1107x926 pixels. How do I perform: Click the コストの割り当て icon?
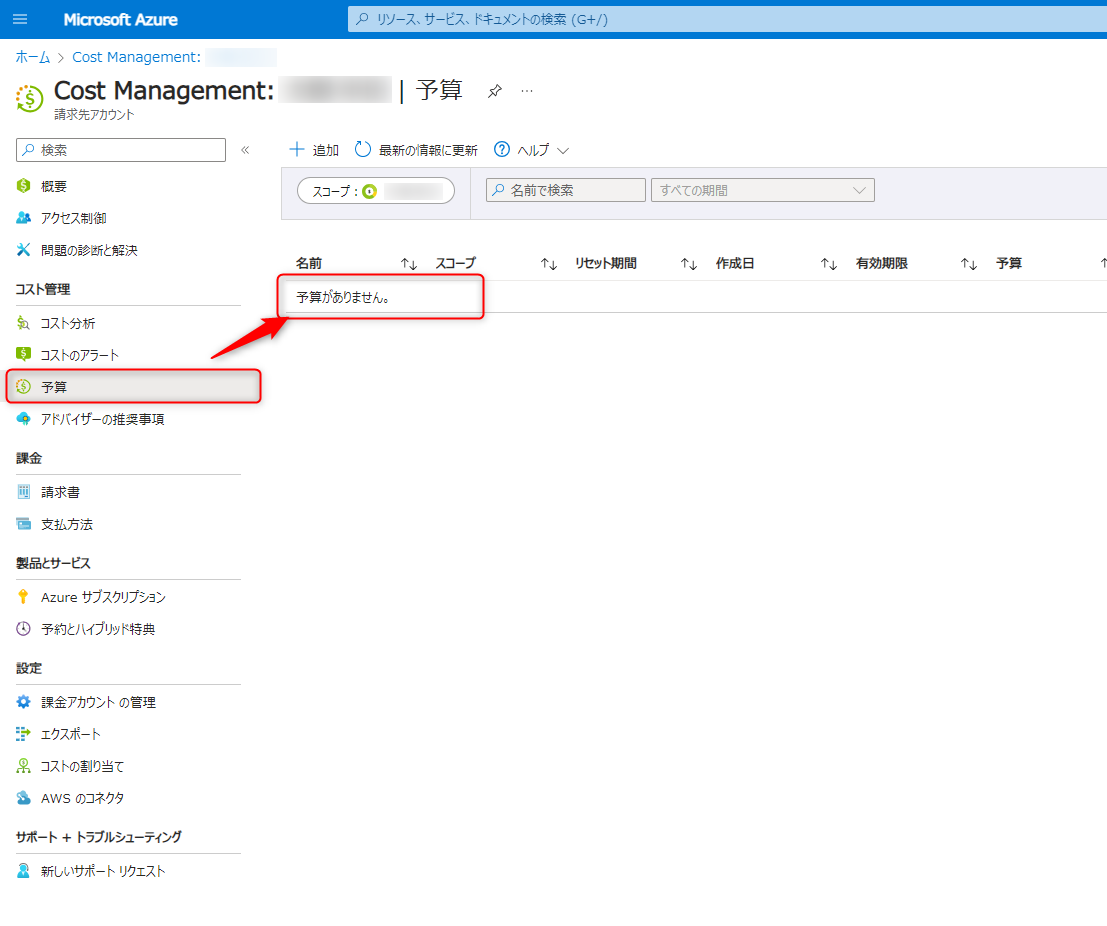[x=23, y=766]
